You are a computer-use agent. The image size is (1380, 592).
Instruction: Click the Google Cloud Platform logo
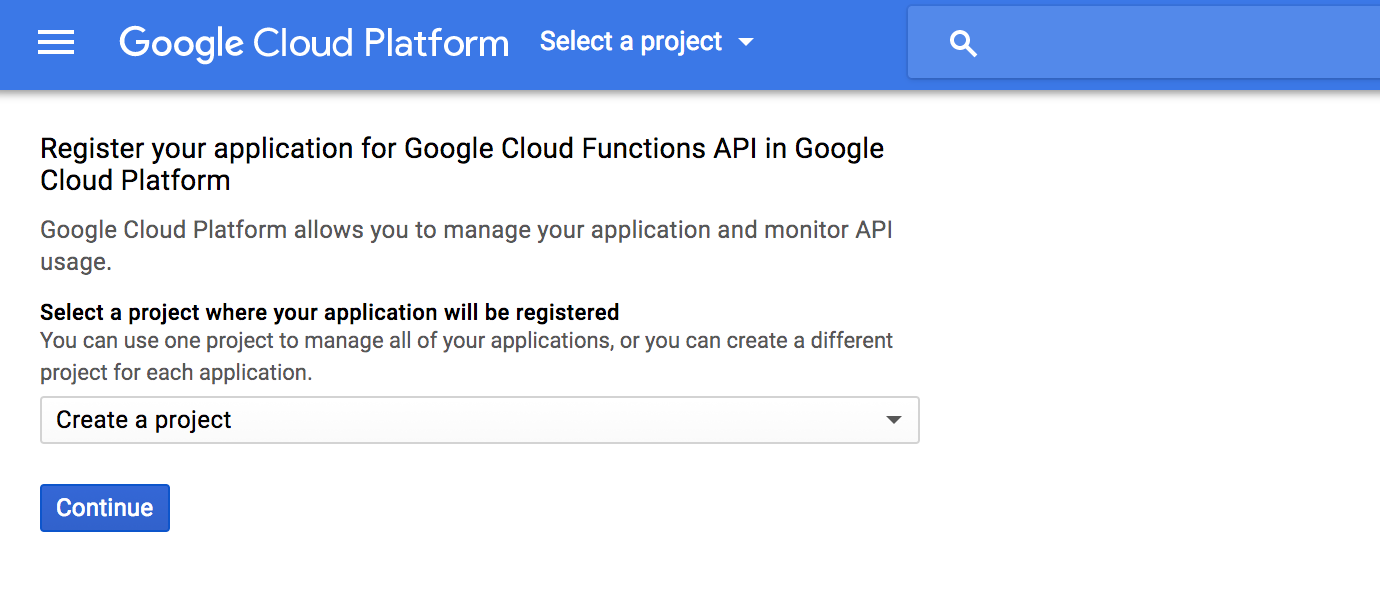pyautogui.click(x=314, y=42)
